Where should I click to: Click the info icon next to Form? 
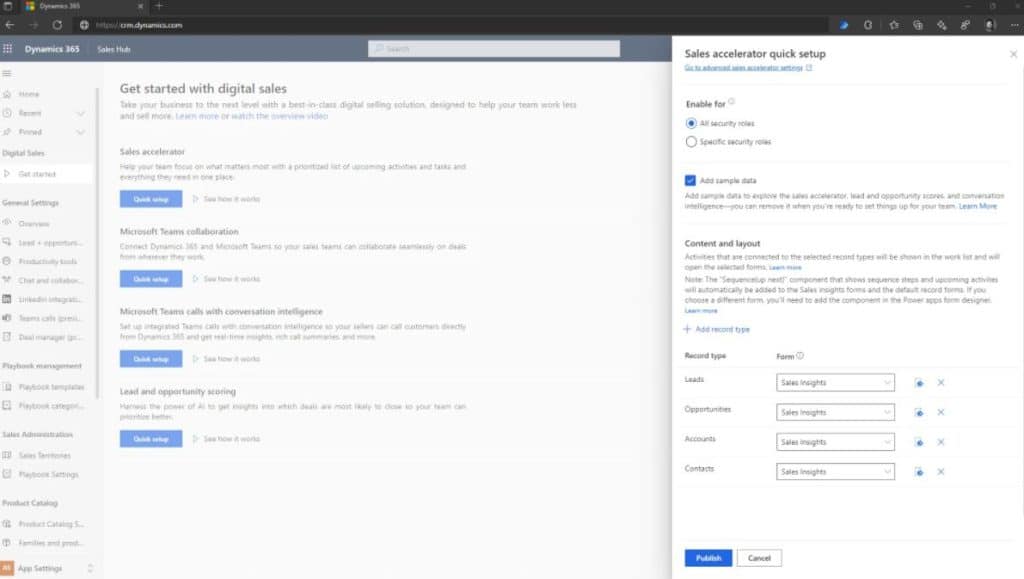[800, 356]
